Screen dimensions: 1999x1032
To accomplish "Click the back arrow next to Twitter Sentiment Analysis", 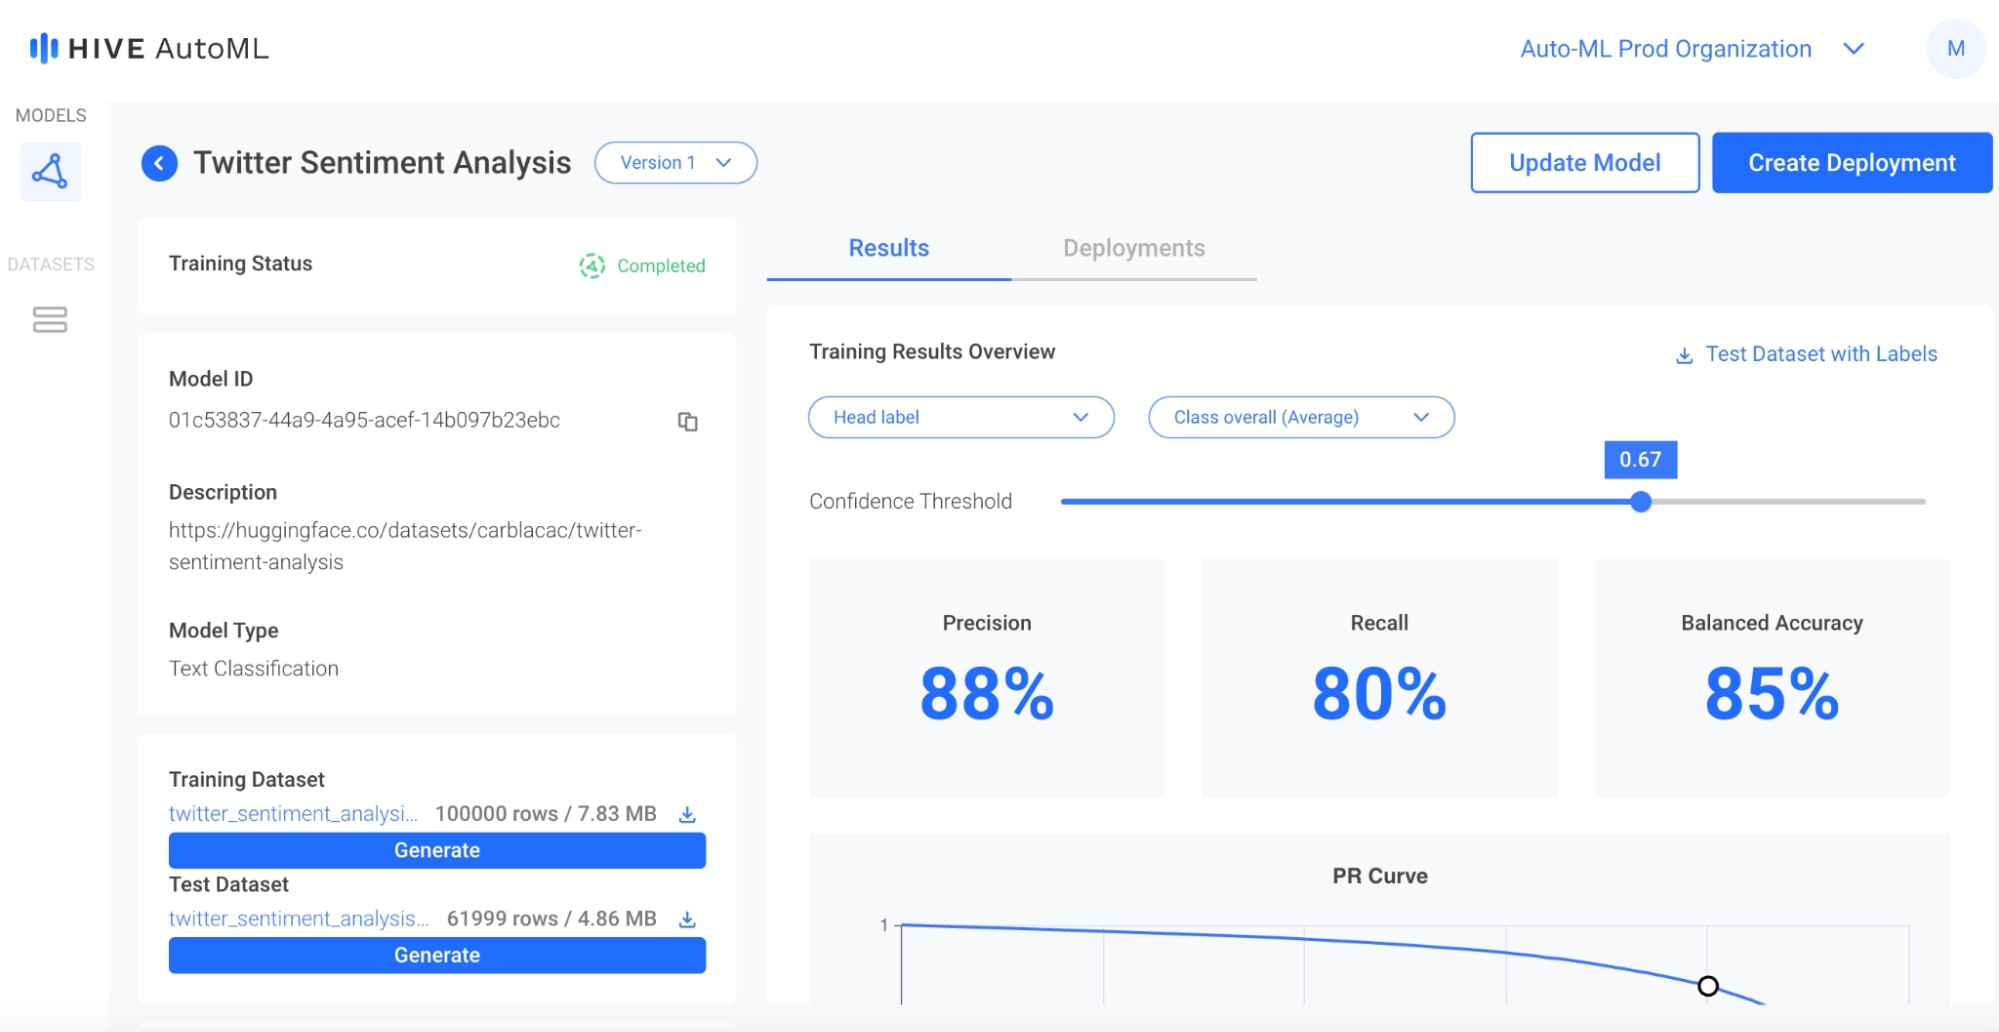I will point(157,162).
